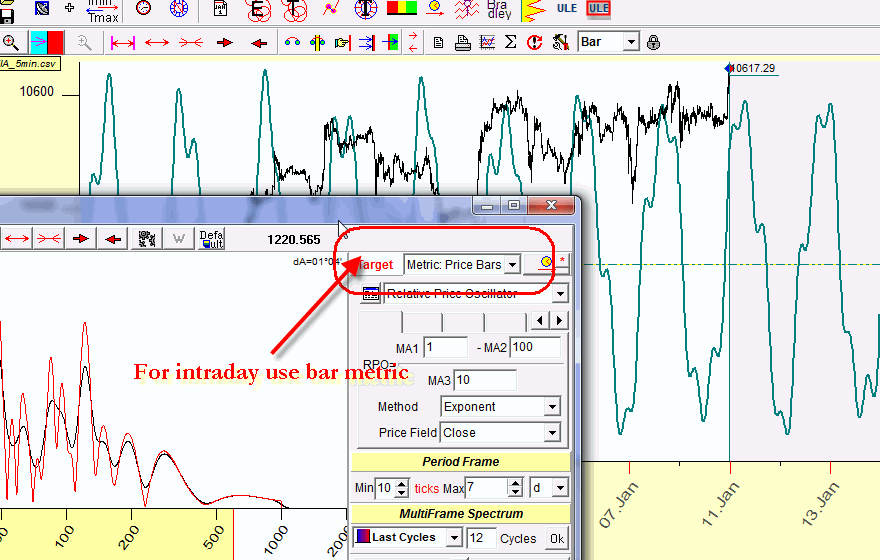The width and height of the screenshot is (880, 560).
Task: Open the Last Cycles color dropdown
Action: click(x=454, y=538)
